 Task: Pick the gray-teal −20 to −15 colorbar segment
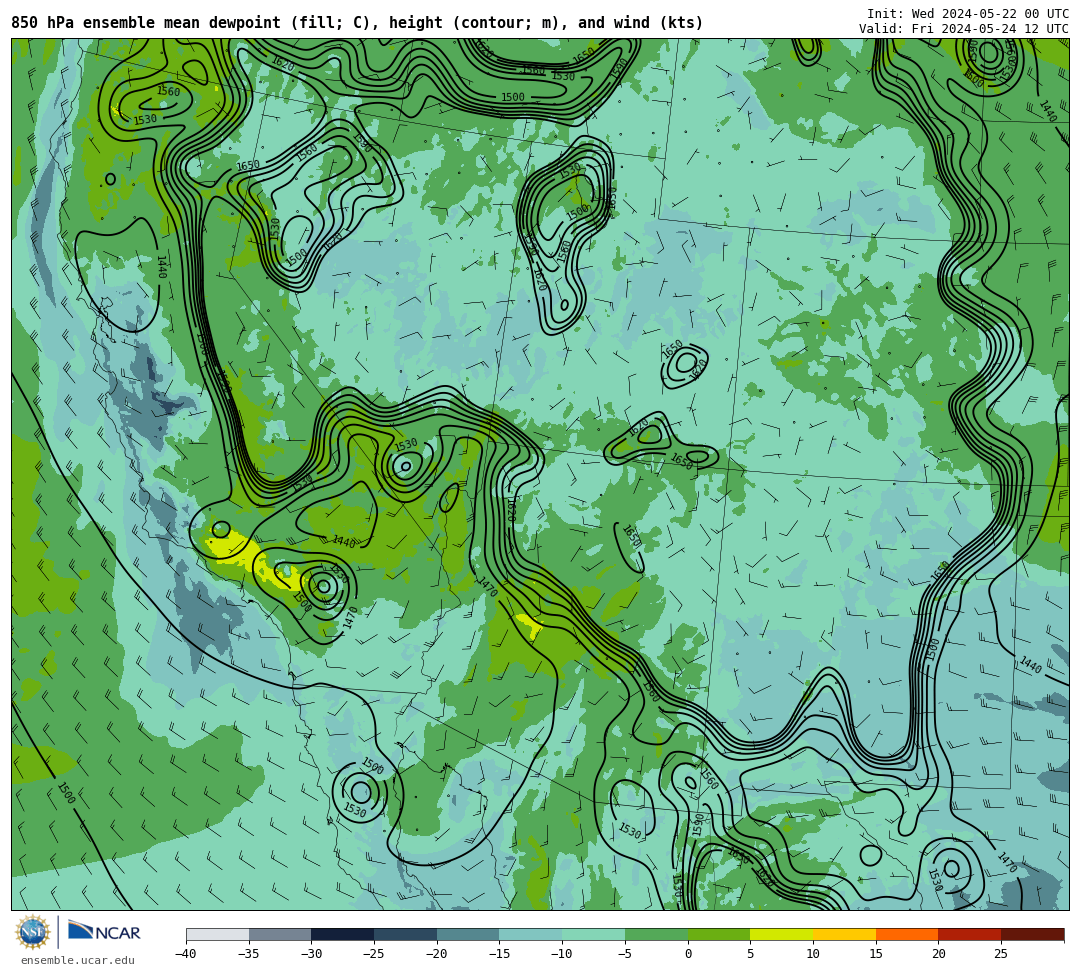point(468,934)
